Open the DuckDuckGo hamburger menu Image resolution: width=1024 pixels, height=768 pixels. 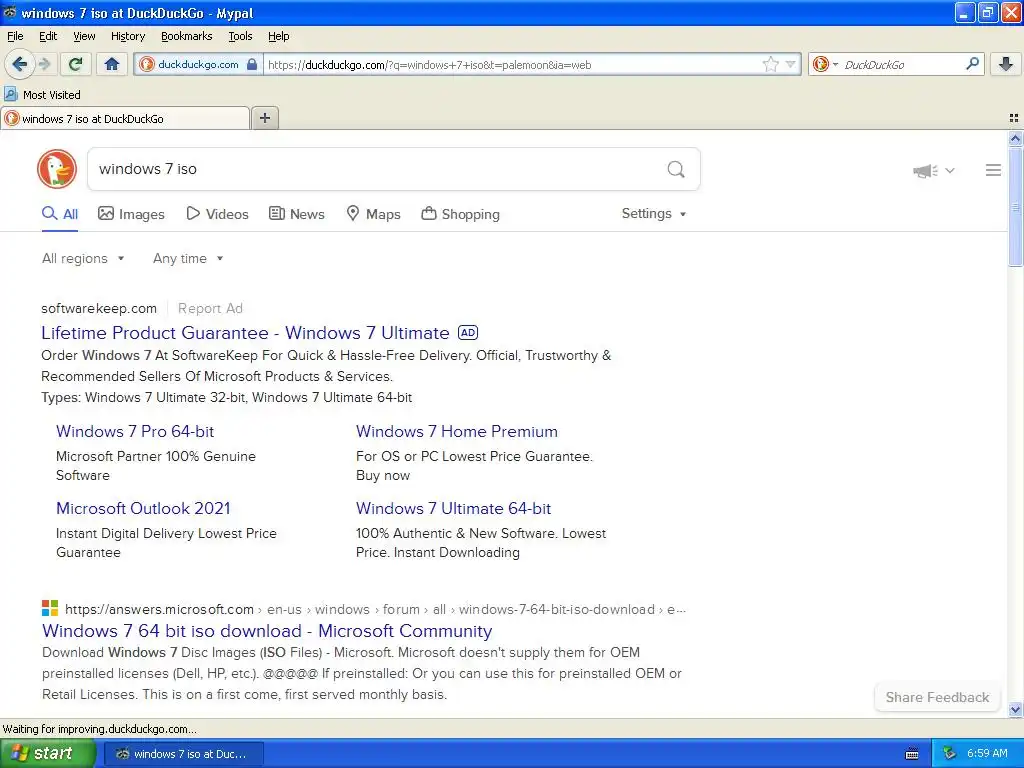(x=993, y=170)
